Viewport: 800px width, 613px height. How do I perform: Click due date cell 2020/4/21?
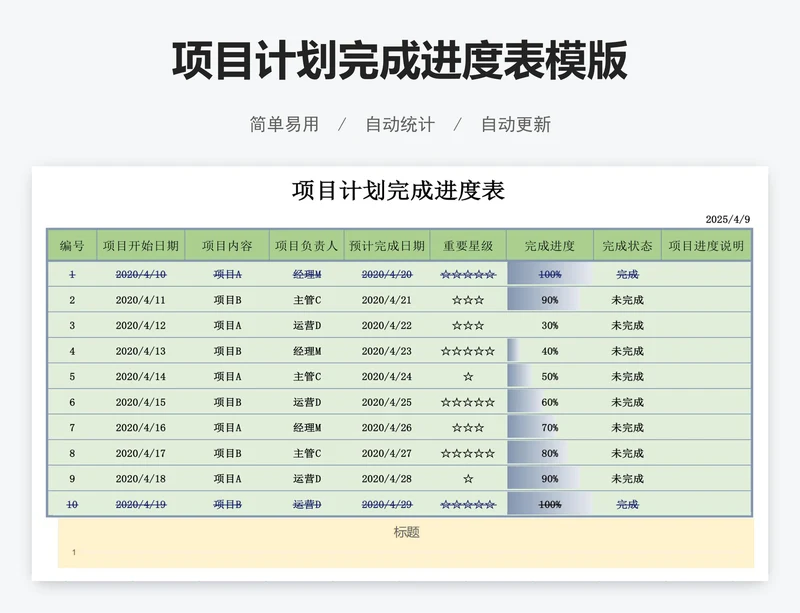click(387, 300)
